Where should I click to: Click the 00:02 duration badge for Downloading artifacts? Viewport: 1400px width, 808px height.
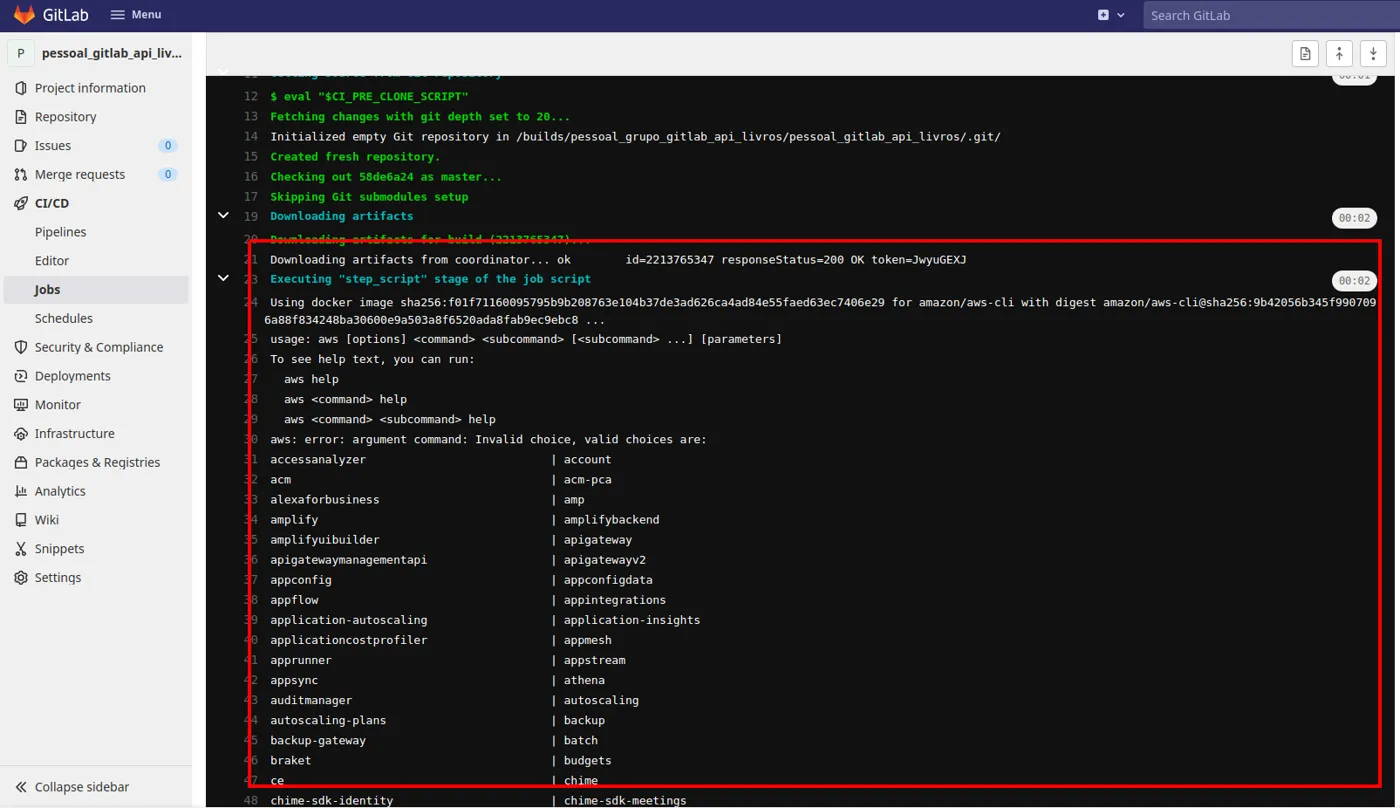coord(1354,218)
